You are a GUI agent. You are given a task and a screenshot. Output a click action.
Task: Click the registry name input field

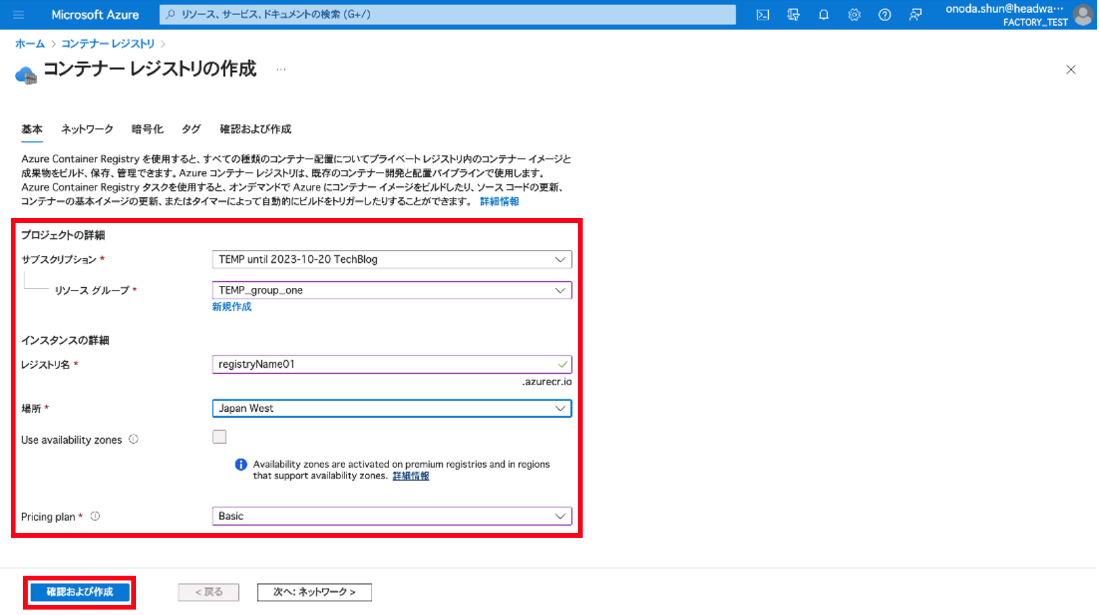point(392,364)
